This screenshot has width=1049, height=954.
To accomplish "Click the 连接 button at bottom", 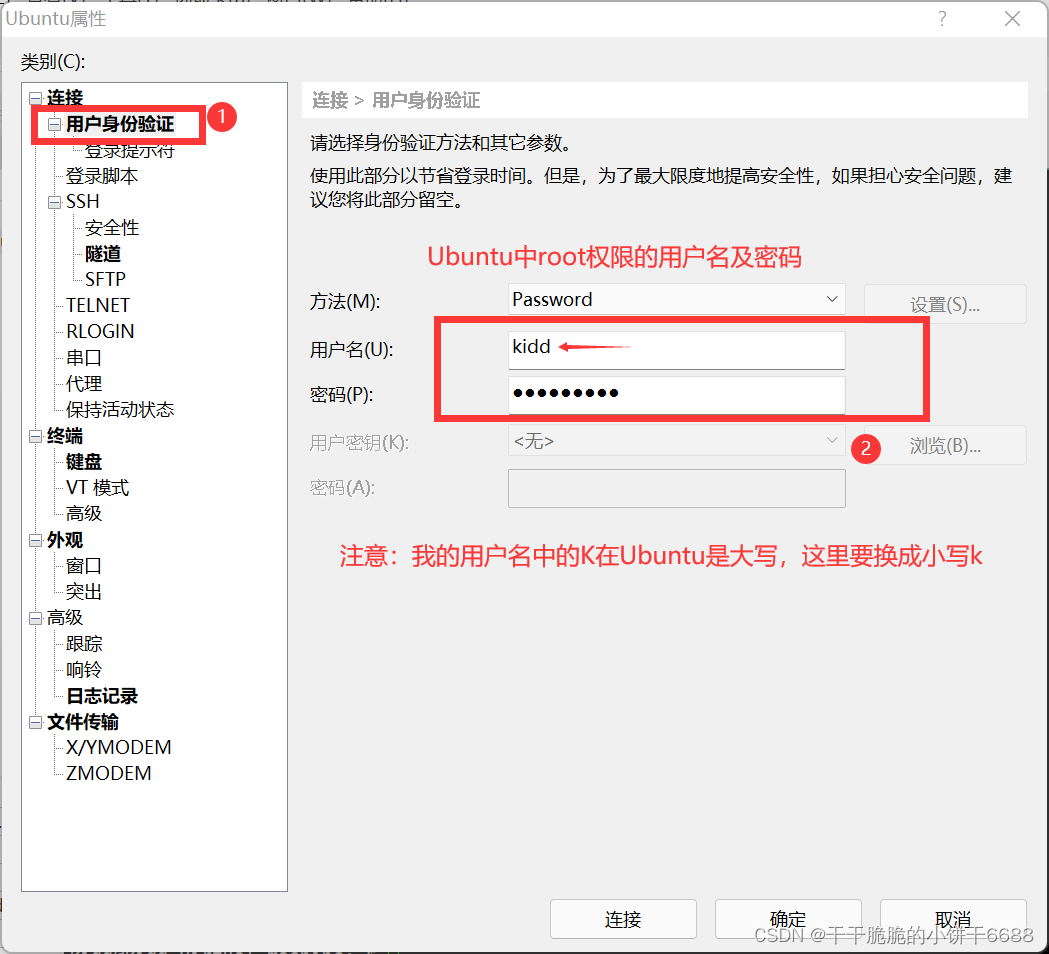I will point(623,919).
